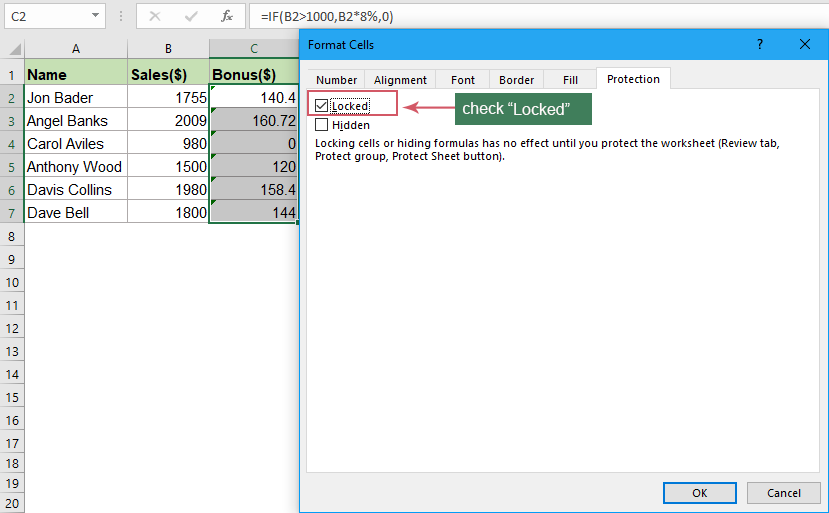Open the Fill tab
This screenshot has width=829, height=513.
(570, 80)
